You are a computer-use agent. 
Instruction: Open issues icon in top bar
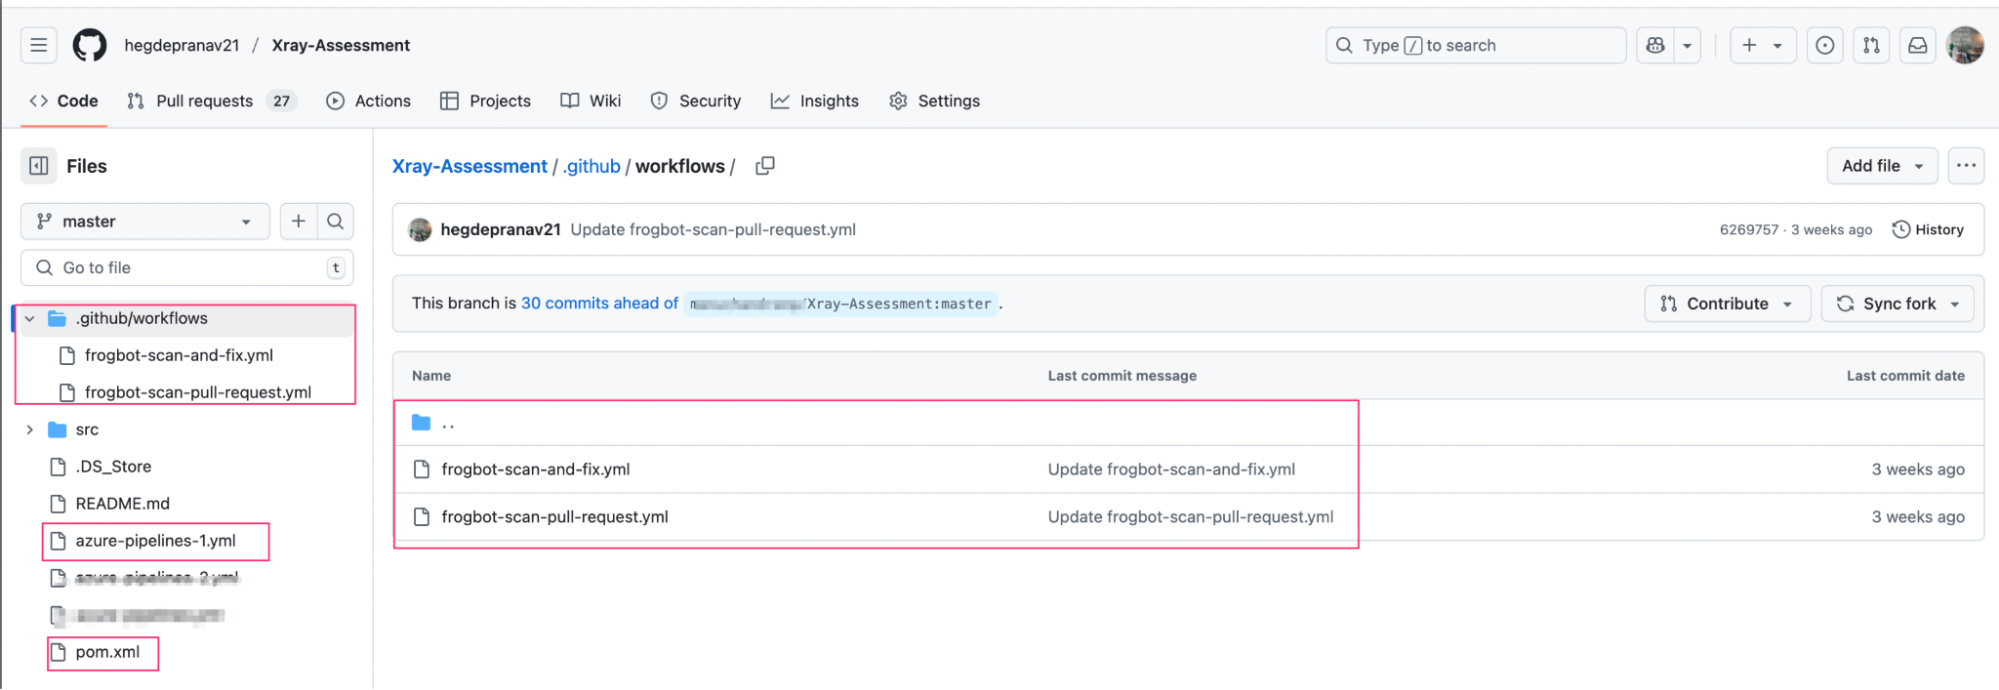[1824, 45]
